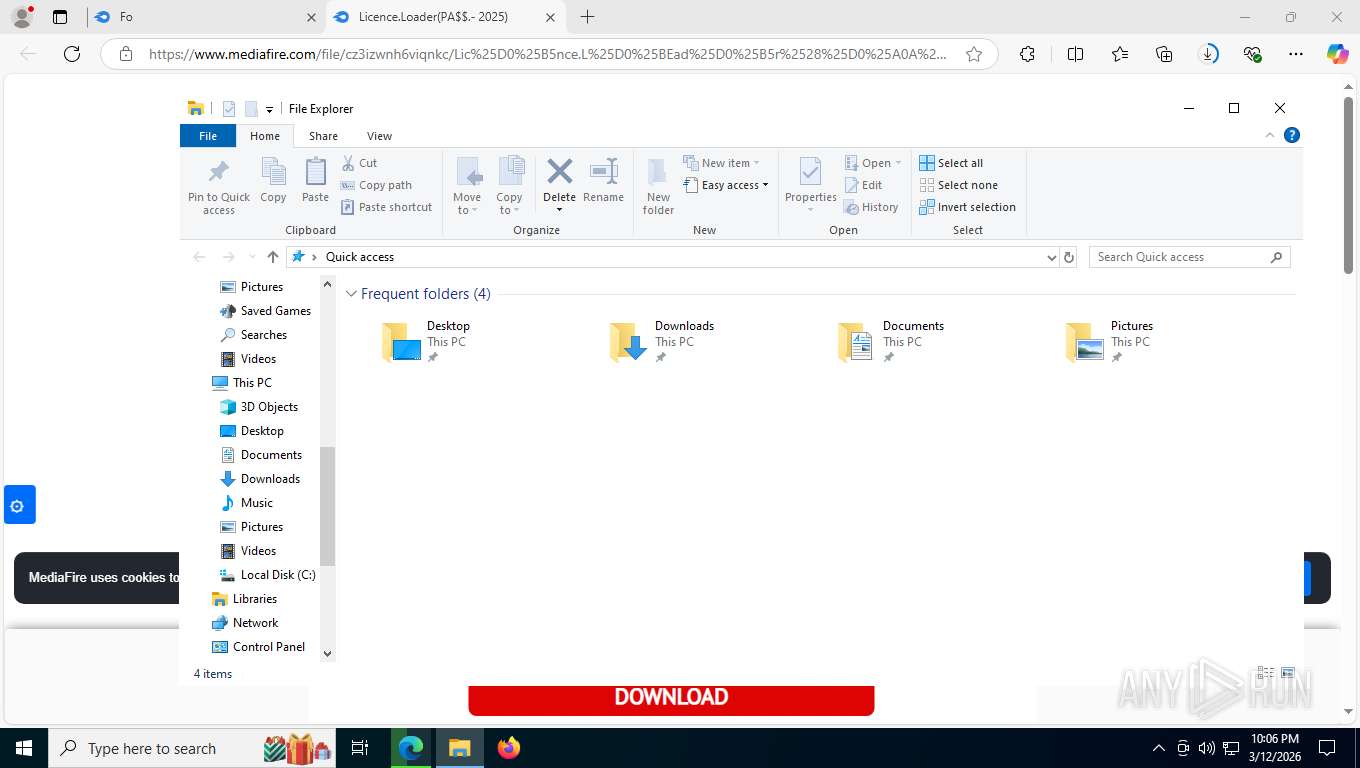Screen dimensions: 1360x768
Task: Click Select all
Action: 951,163
